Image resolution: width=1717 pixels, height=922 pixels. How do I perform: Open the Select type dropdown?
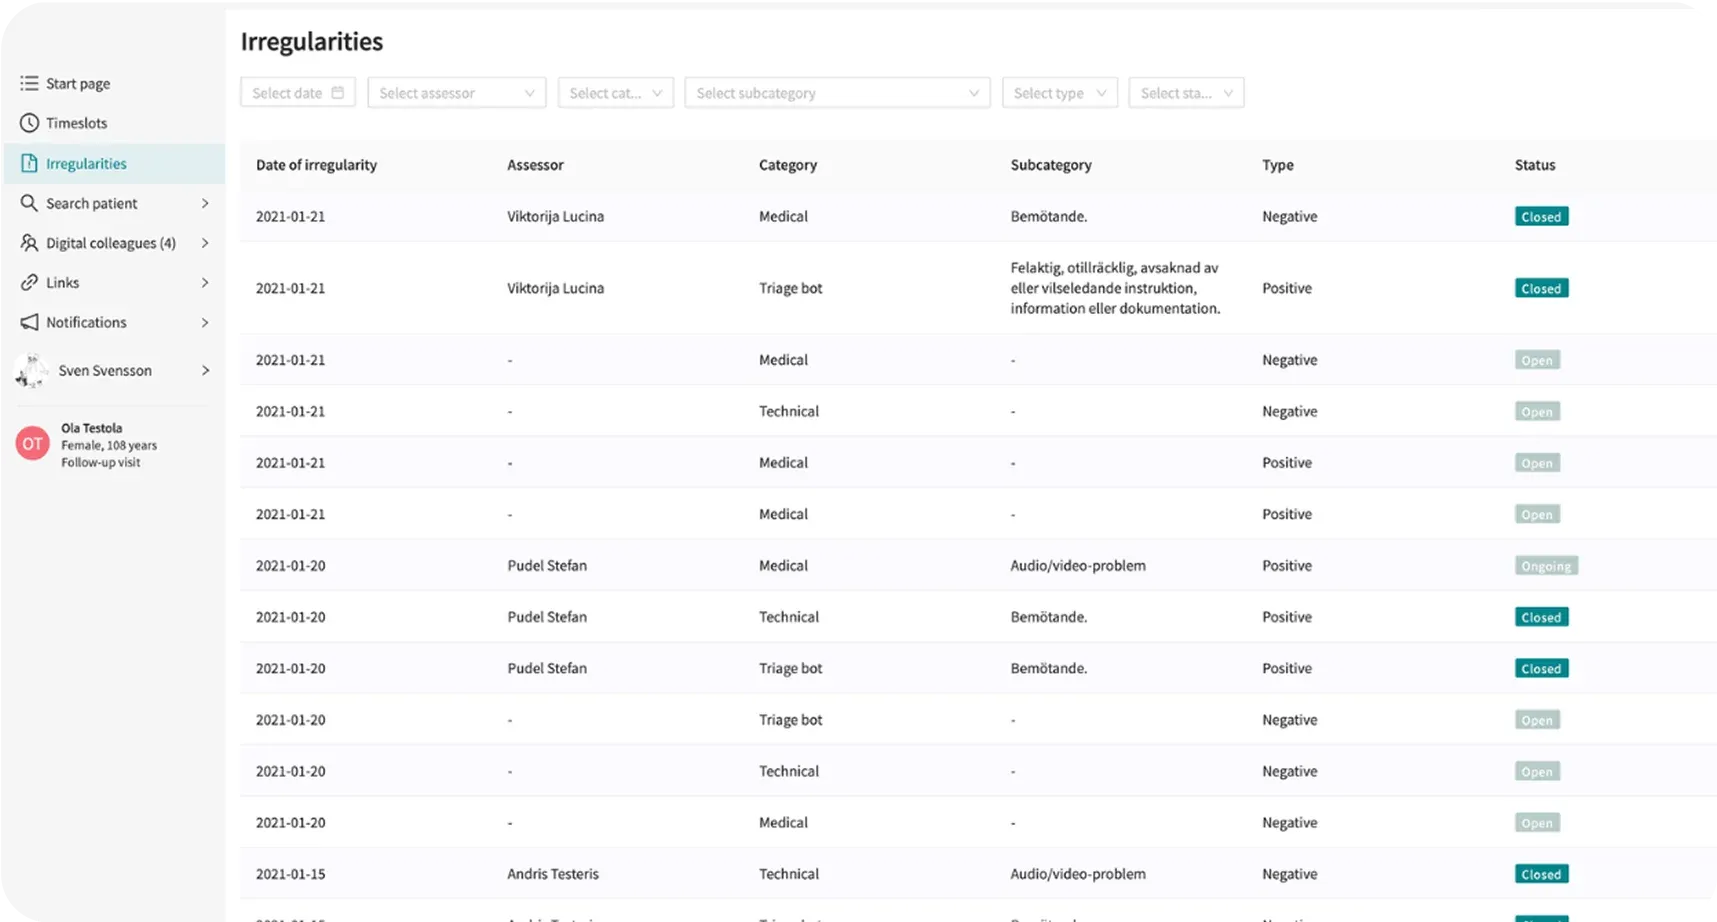pyautogui.click(x=1059, y=93)
